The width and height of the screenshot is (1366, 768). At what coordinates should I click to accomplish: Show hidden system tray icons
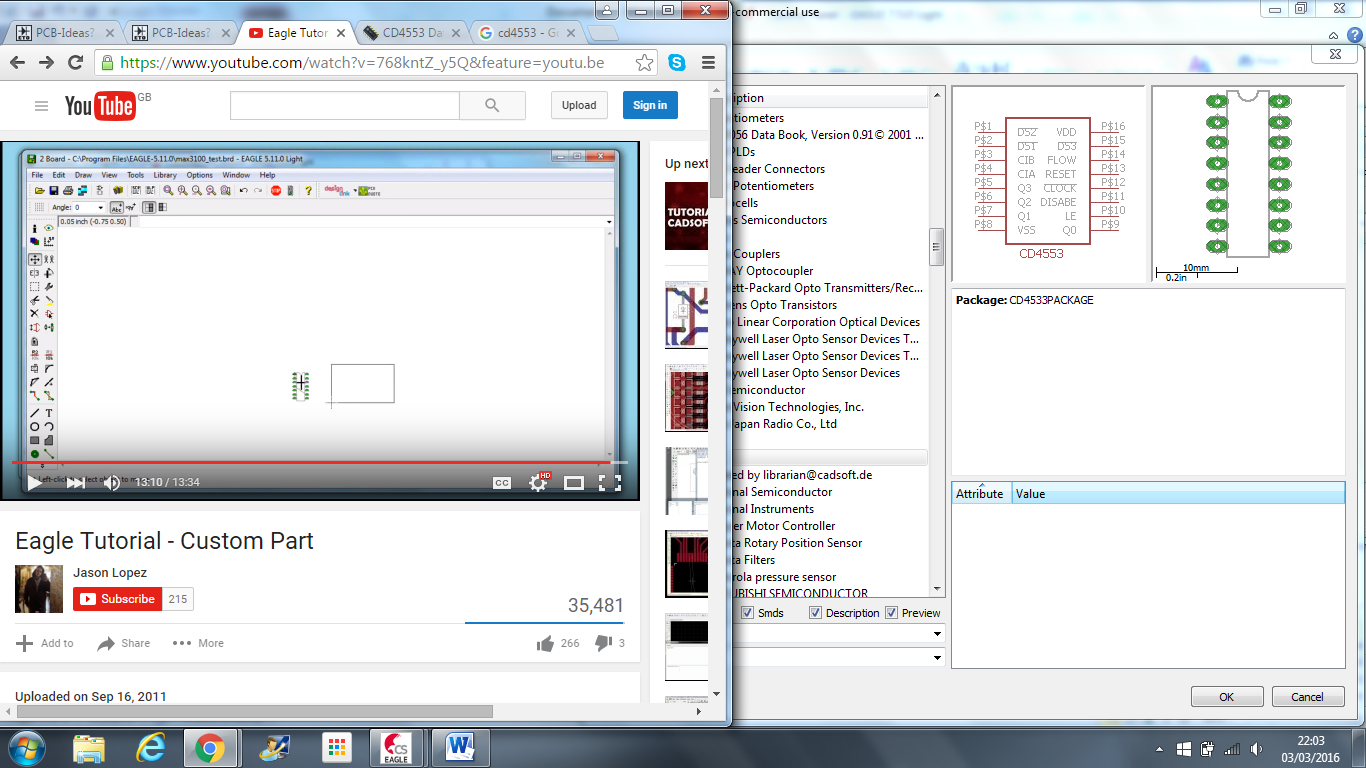(1158, 748)
